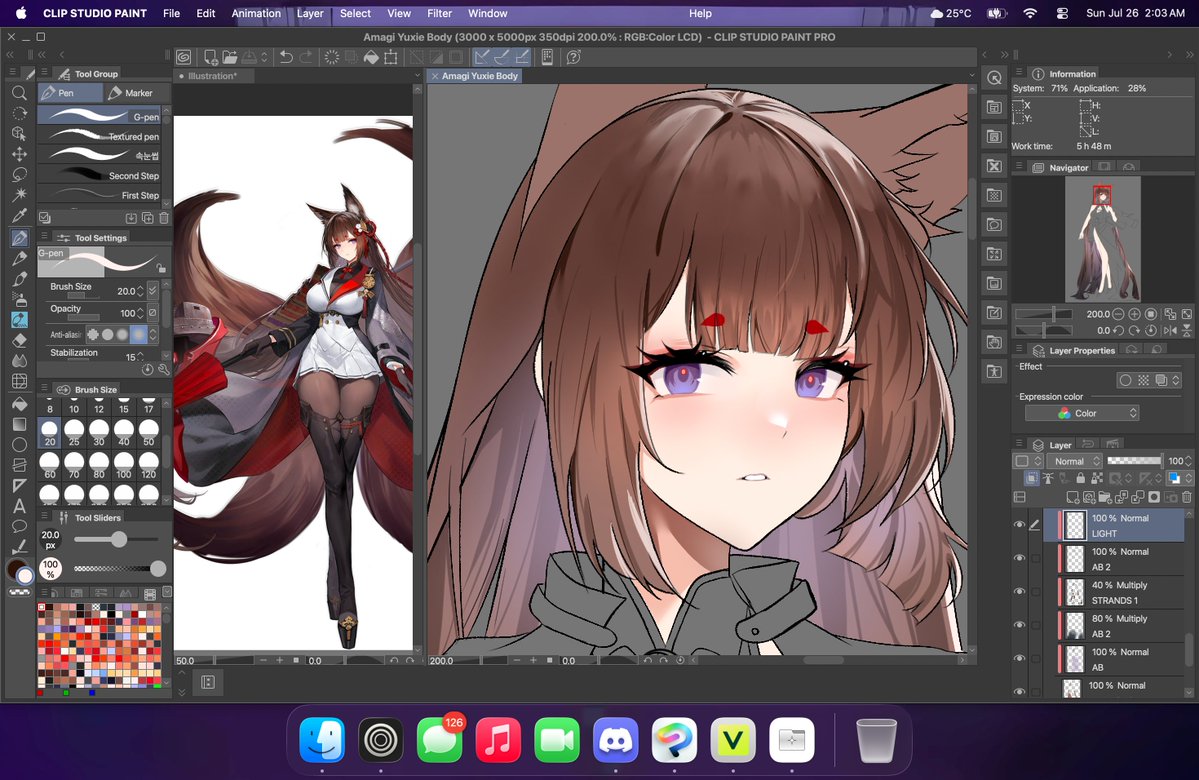Select the Auto select magic wand tool
The height and width of the screenshot is (780, 1199).
(x=19, y=194)
